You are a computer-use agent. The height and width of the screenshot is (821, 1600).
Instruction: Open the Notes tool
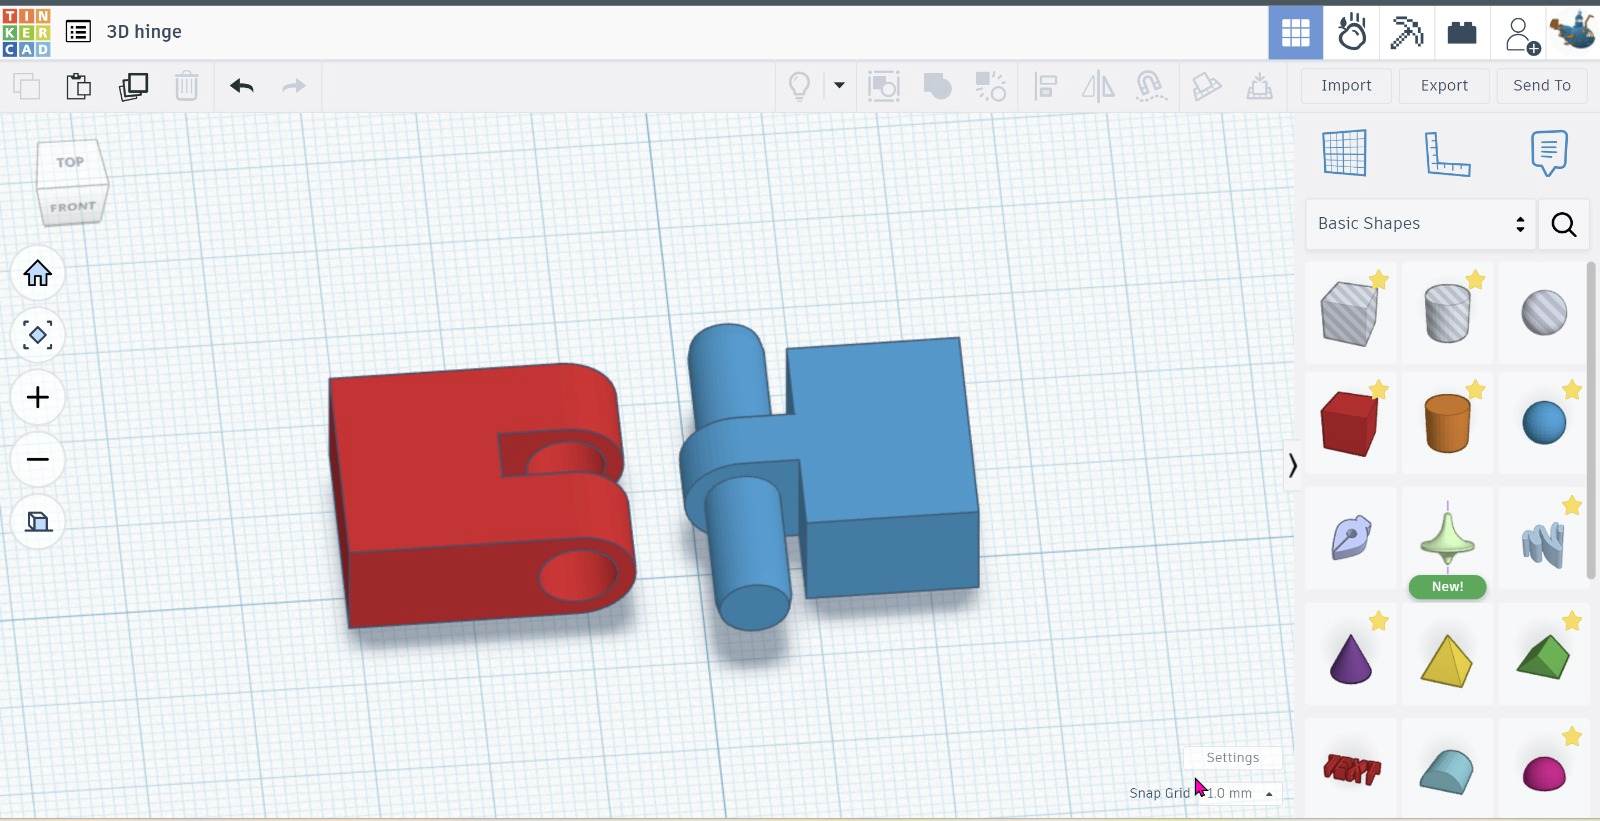coord(1549,153)
